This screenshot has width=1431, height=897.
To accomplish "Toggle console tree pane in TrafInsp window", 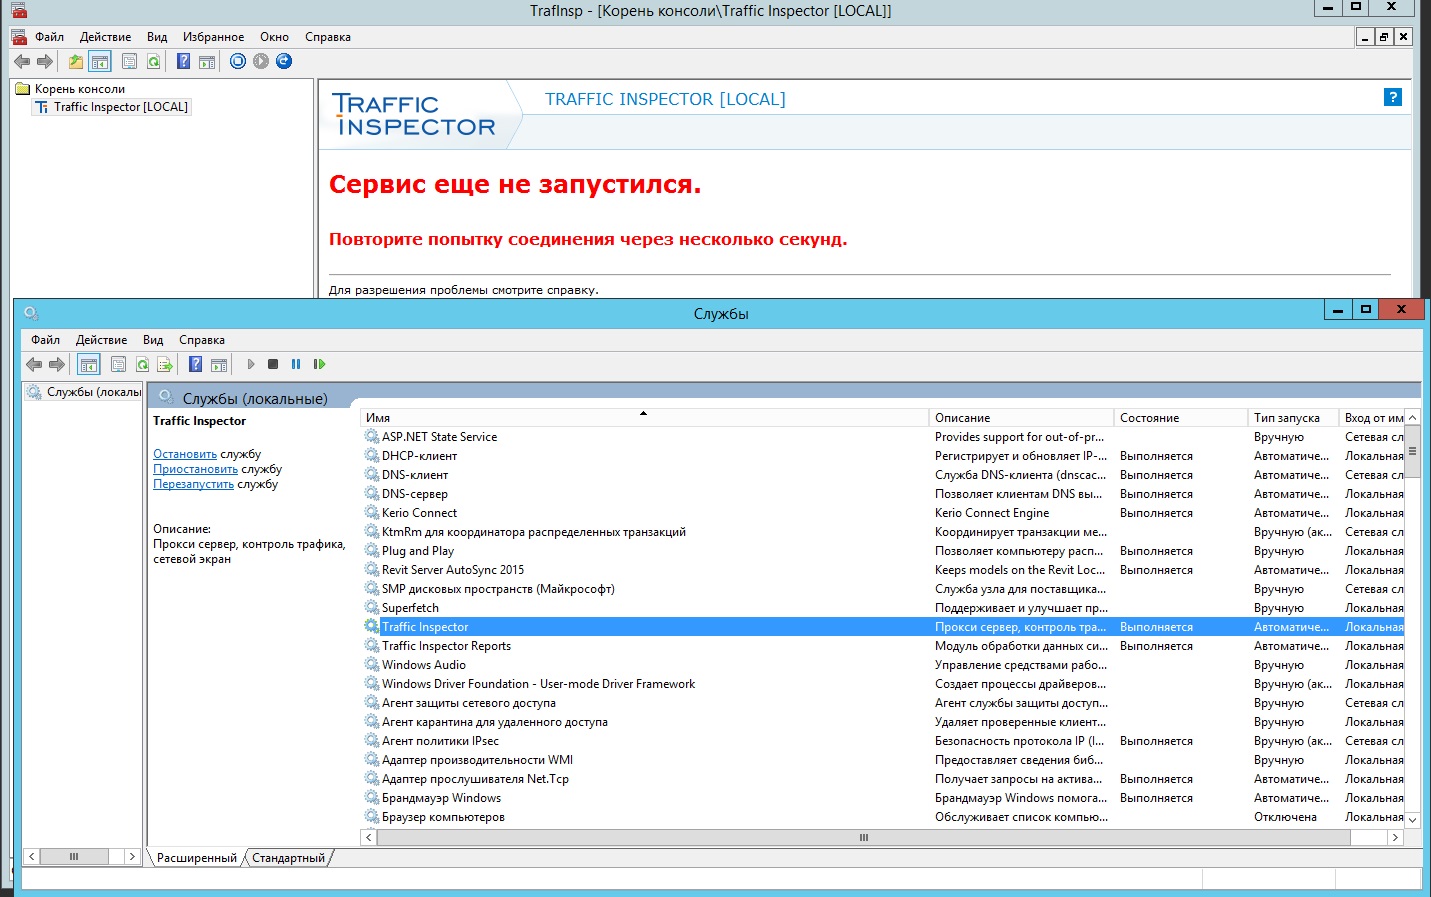I will coord(100,61).
